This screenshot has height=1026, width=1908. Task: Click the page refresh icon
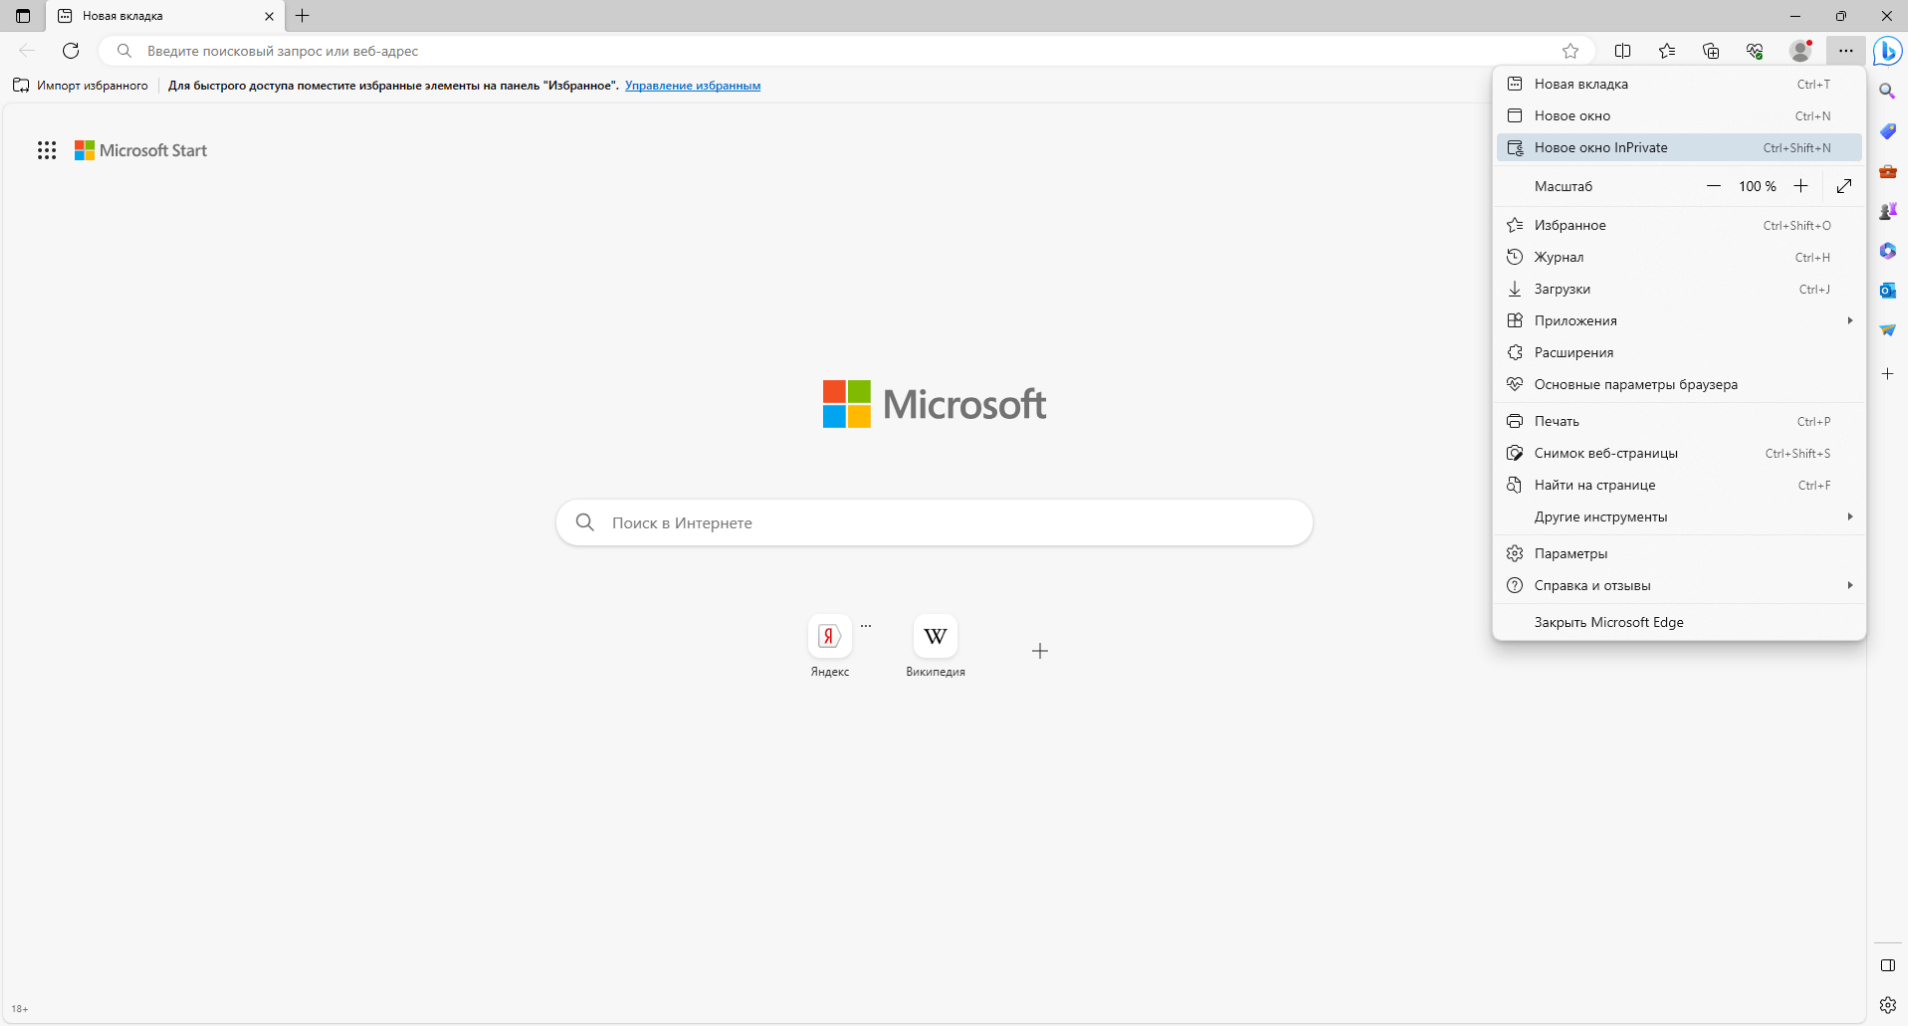tap(71, 51)
